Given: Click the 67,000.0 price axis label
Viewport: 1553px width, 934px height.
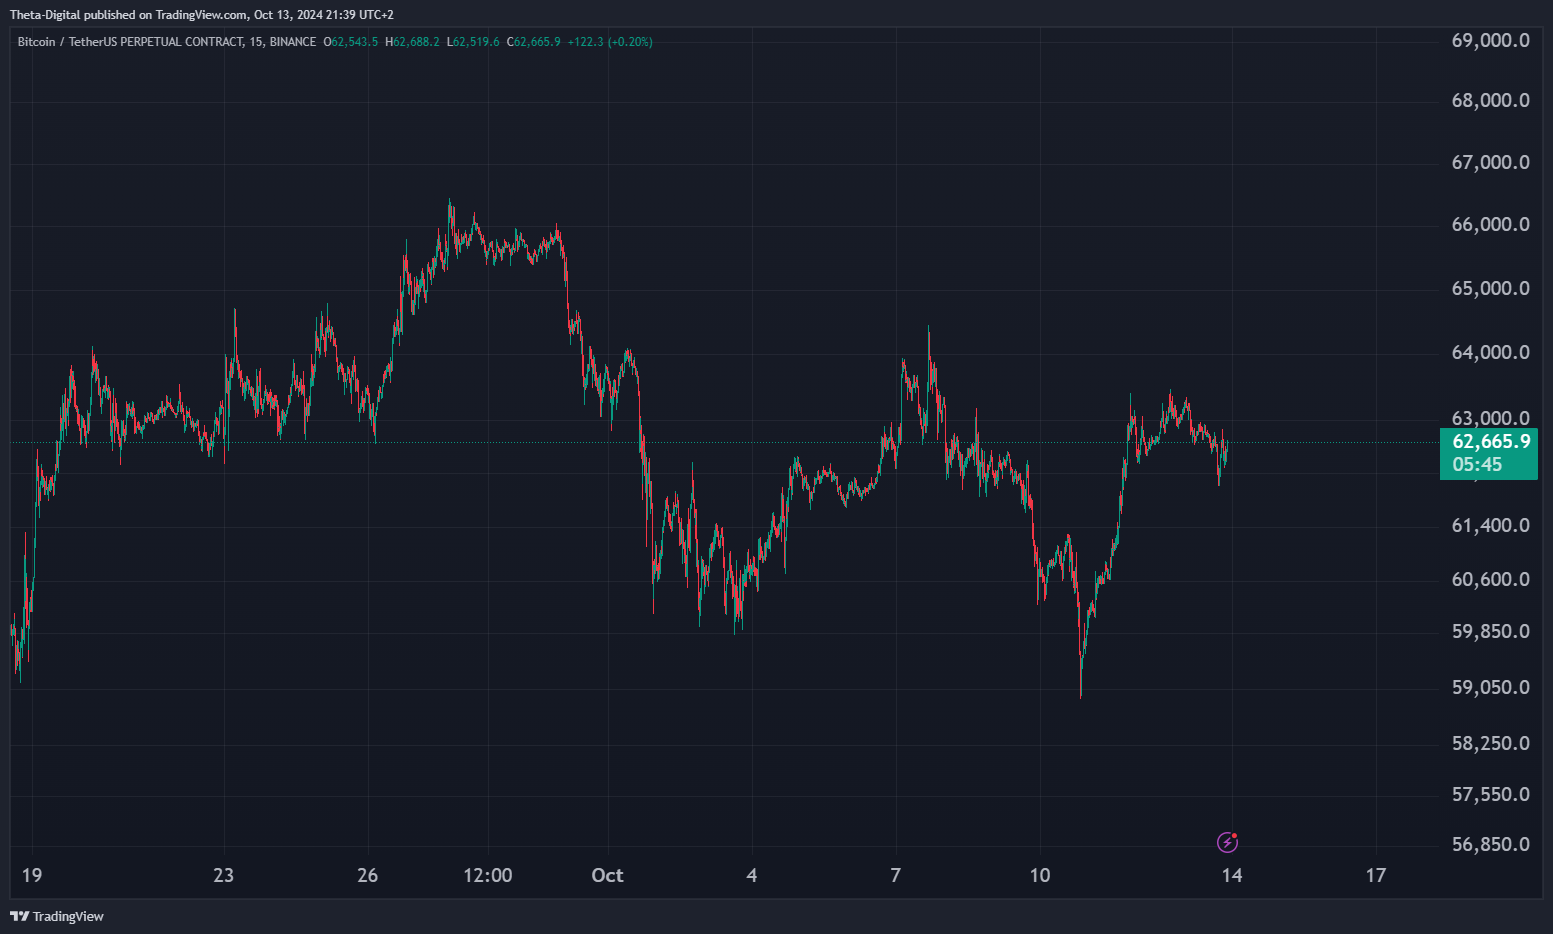Looking at the screenshot, I should (1490, 162).
